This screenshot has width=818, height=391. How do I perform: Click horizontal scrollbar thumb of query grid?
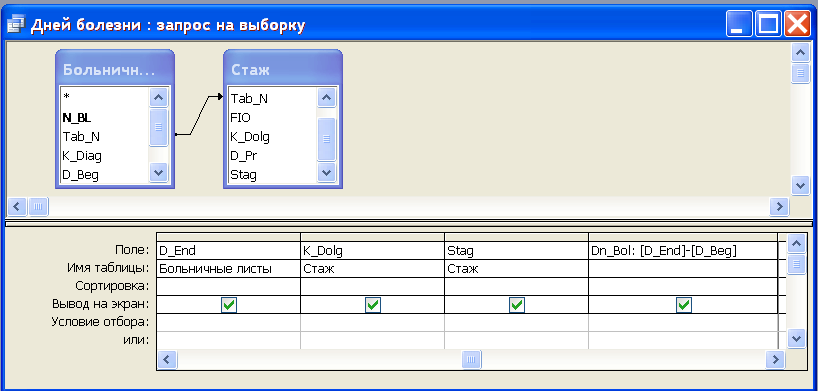(x=472, y=359)
